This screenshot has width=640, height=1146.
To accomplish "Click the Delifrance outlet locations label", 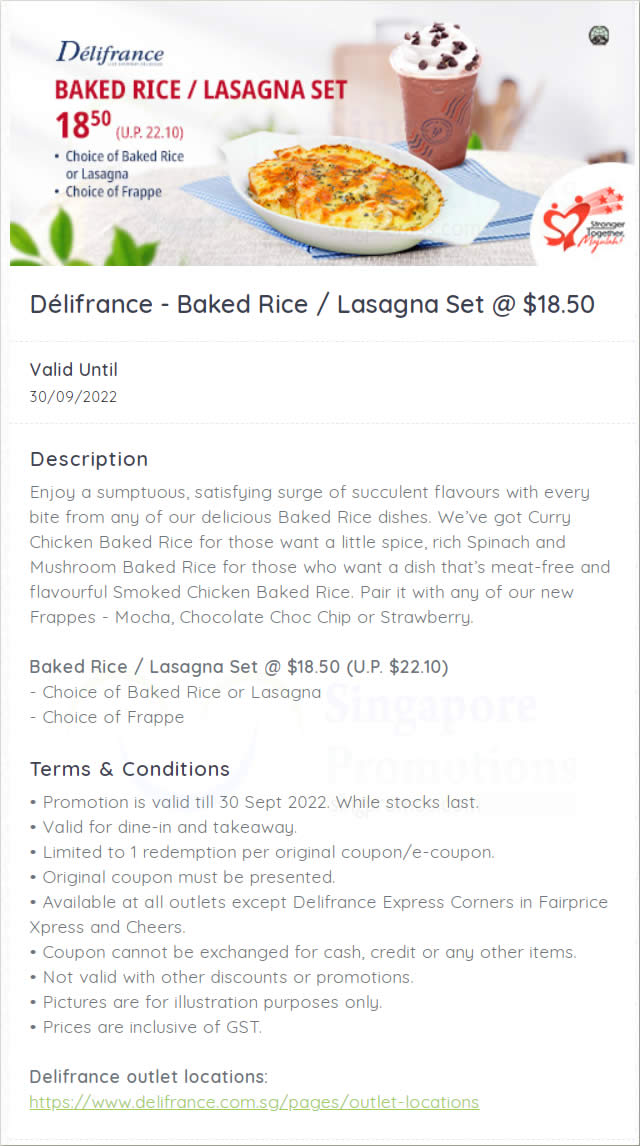I will point(149,1077).
